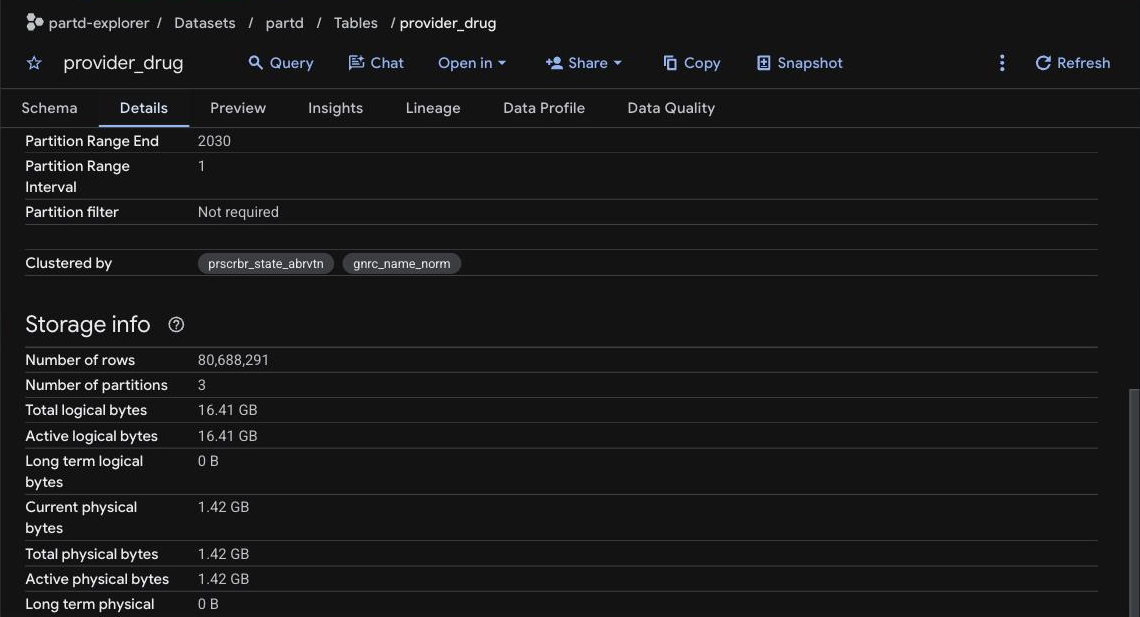Click the gnrc_name_norm cluster chip
Screen dimensions: 1140x617
click(x=401, y=263)
